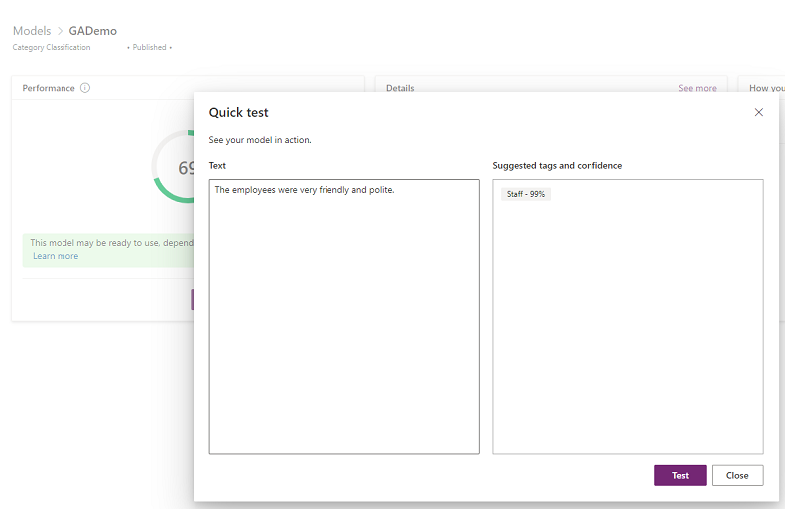
Task: Focus the Text input box
Action: tap(344, 316)
